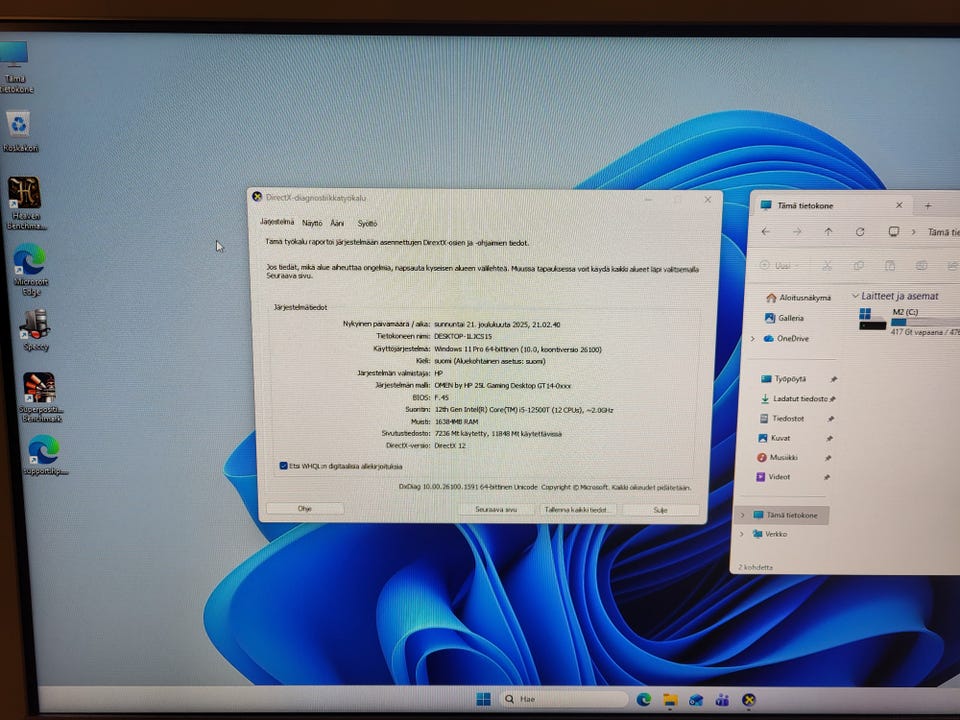Select Ladatut tiedostot in Explorer sidebar

793,398
